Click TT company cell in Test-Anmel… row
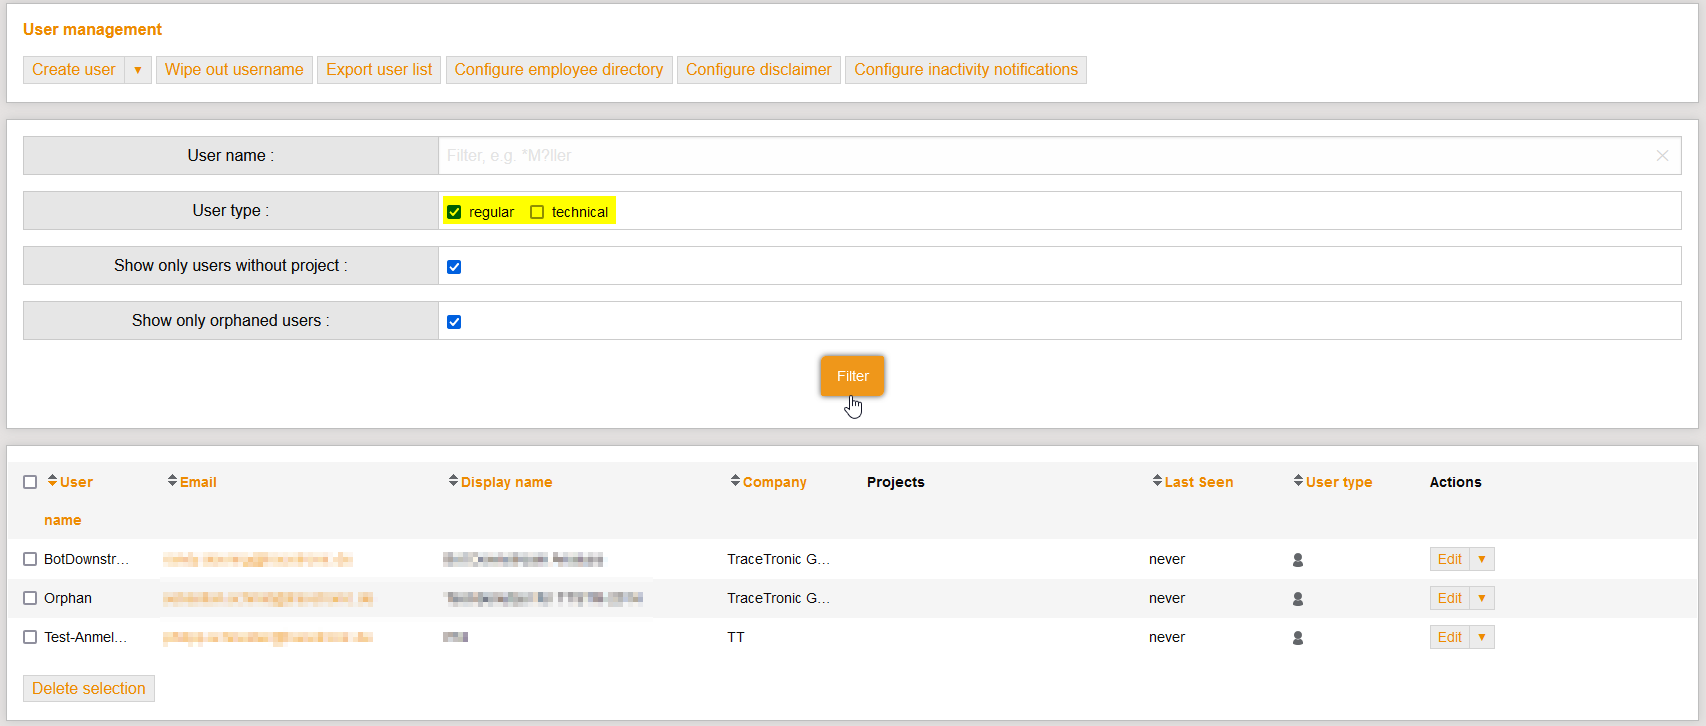Viewport: 1706px width, 726px height. (736, 637)
